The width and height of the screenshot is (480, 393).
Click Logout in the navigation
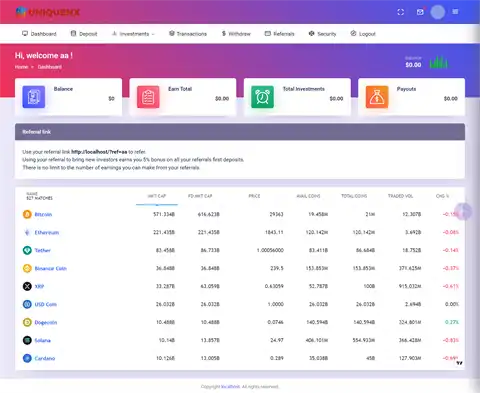(x=363, y=34)
